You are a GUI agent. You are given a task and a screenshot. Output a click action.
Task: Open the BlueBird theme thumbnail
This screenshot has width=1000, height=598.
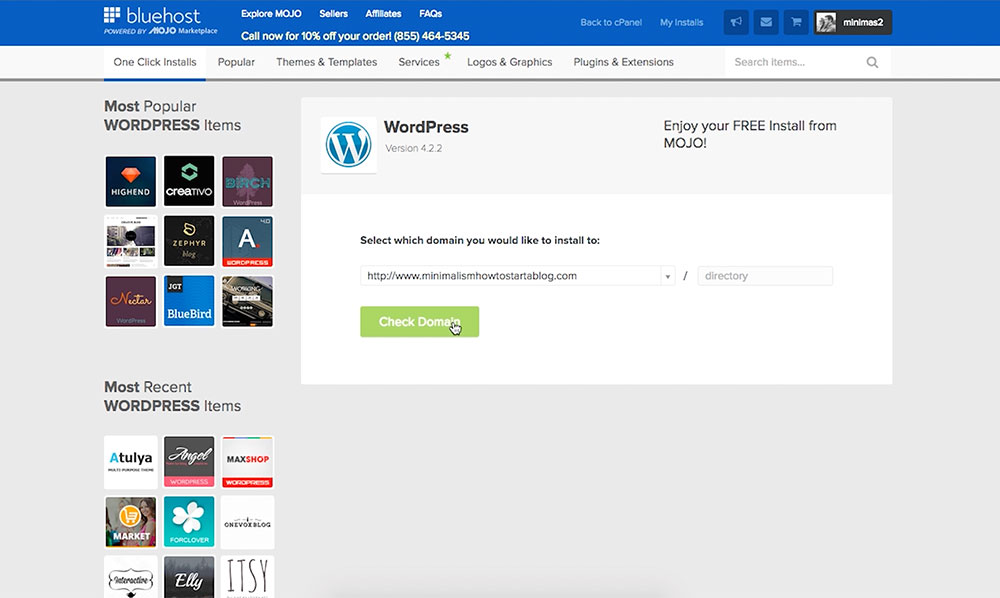tap(189, 301)
